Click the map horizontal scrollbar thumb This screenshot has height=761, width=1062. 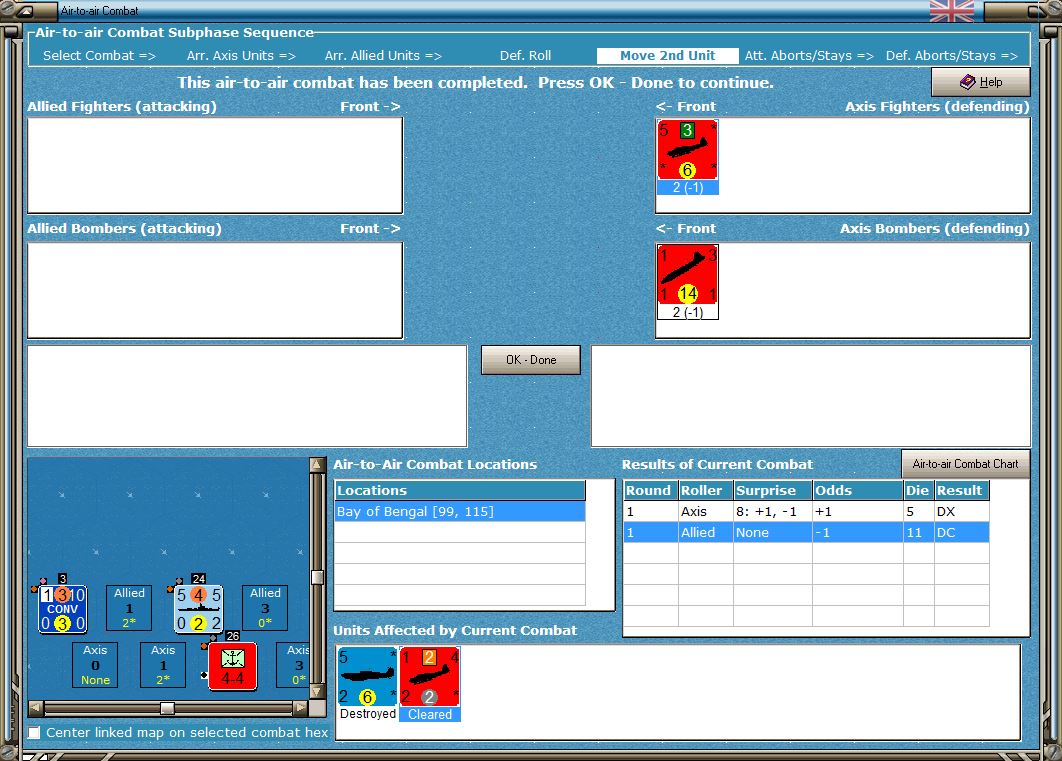coord(167,708)
